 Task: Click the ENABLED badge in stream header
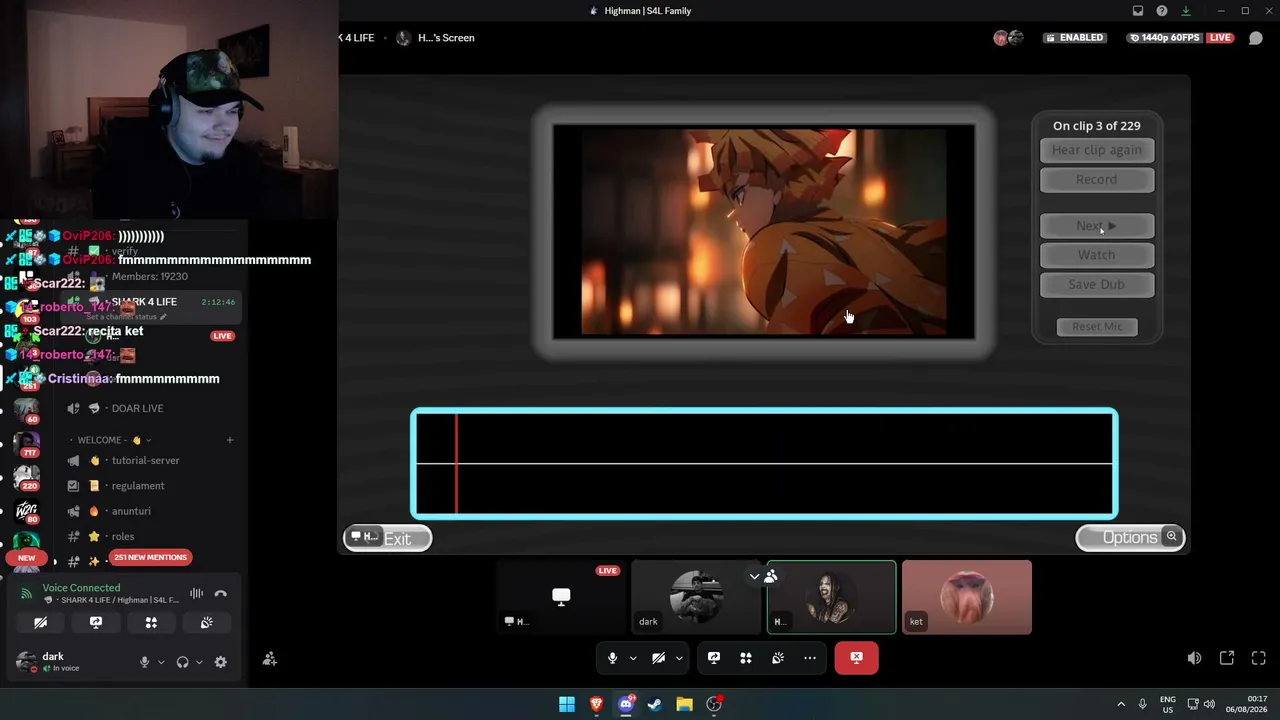(1074, 38)
